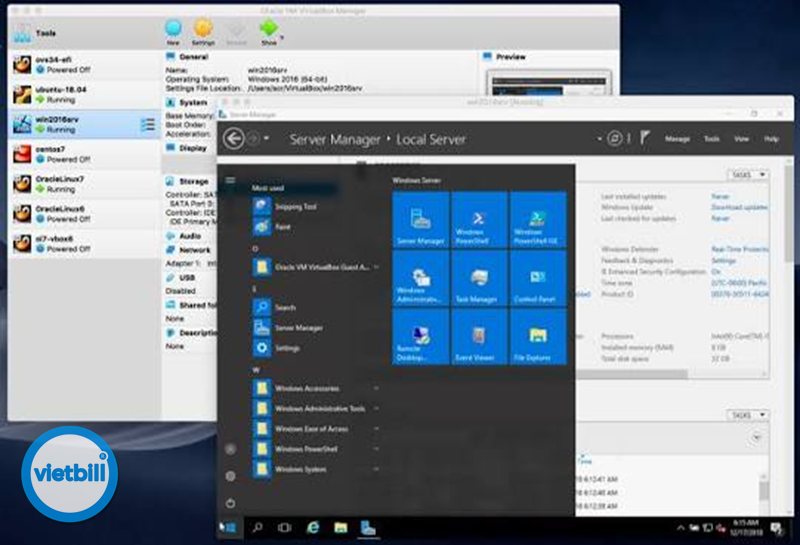The height and width of the screenshot is (545, 800).
Task: Open the Help menu
Action: [771, 139]
